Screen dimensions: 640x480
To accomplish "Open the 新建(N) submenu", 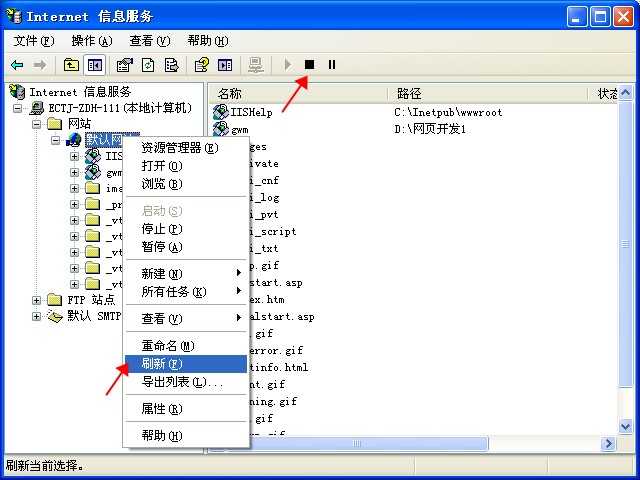I will [x=186, y=273].
